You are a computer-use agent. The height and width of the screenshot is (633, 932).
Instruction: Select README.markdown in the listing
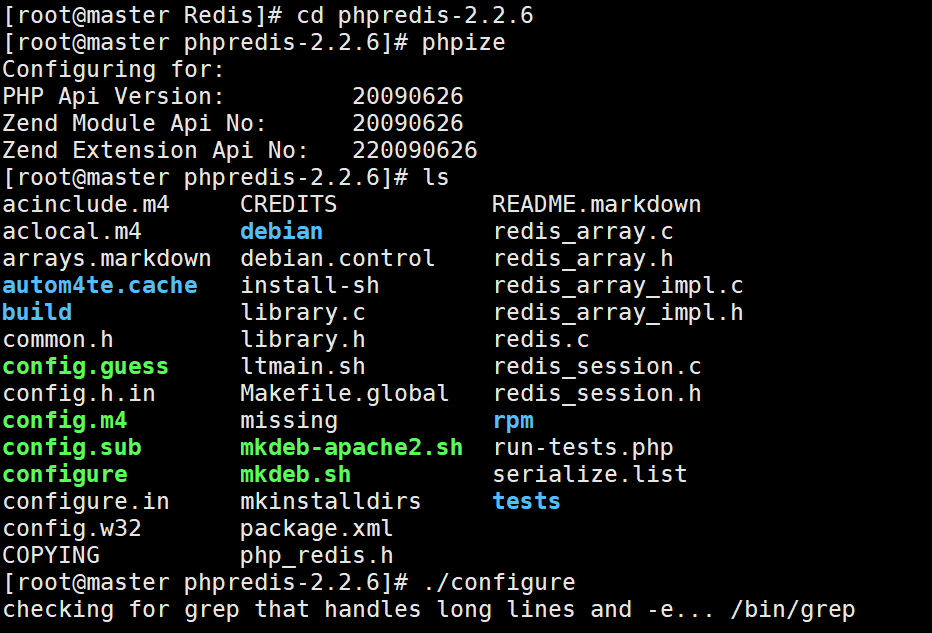(596, 204)
